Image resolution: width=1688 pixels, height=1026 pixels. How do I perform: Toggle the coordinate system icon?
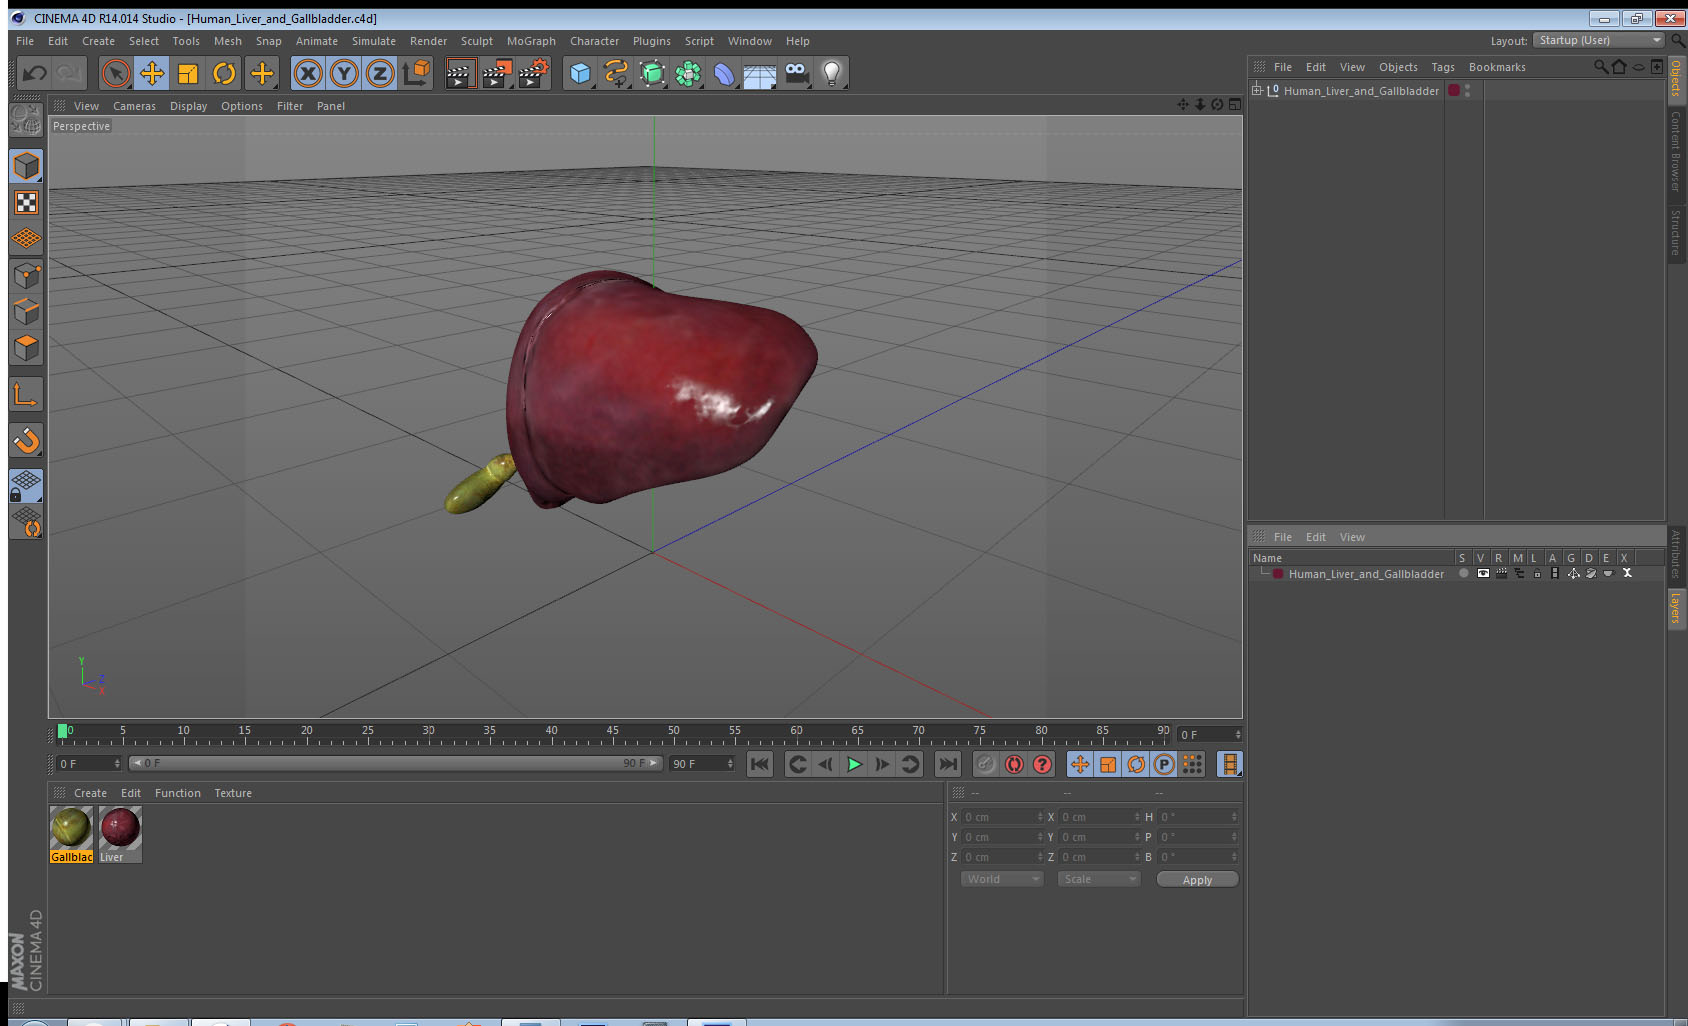pos(416,73)
